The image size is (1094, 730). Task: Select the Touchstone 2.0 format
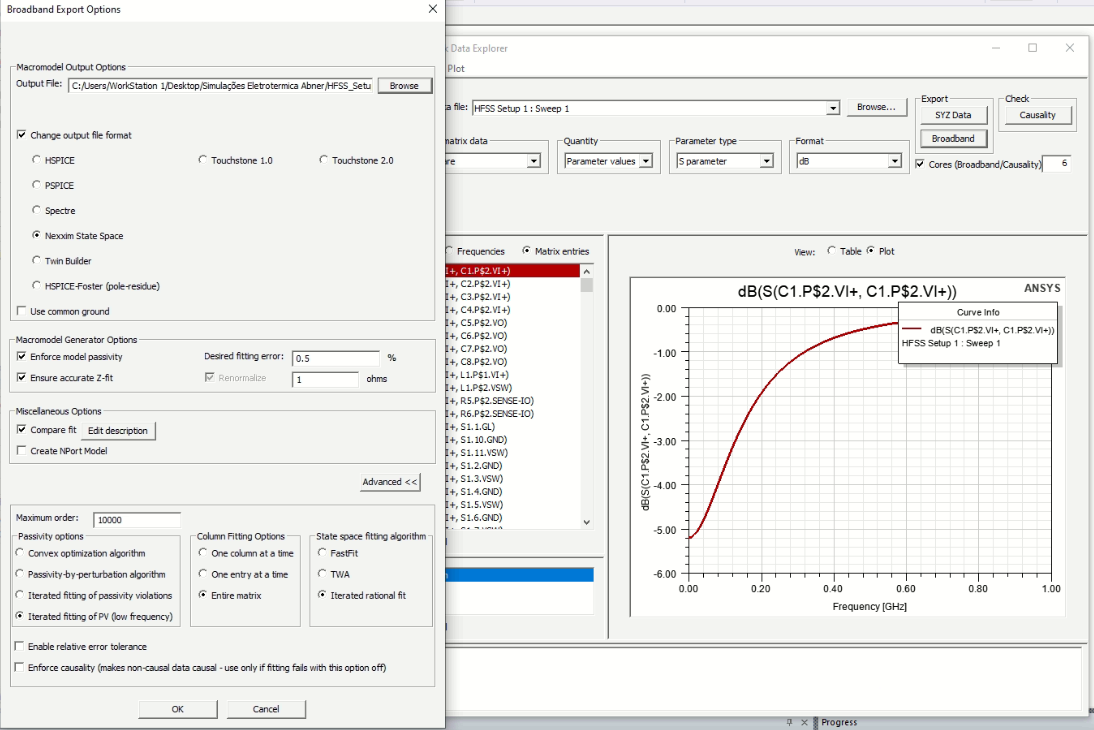[x=324, y=160]
